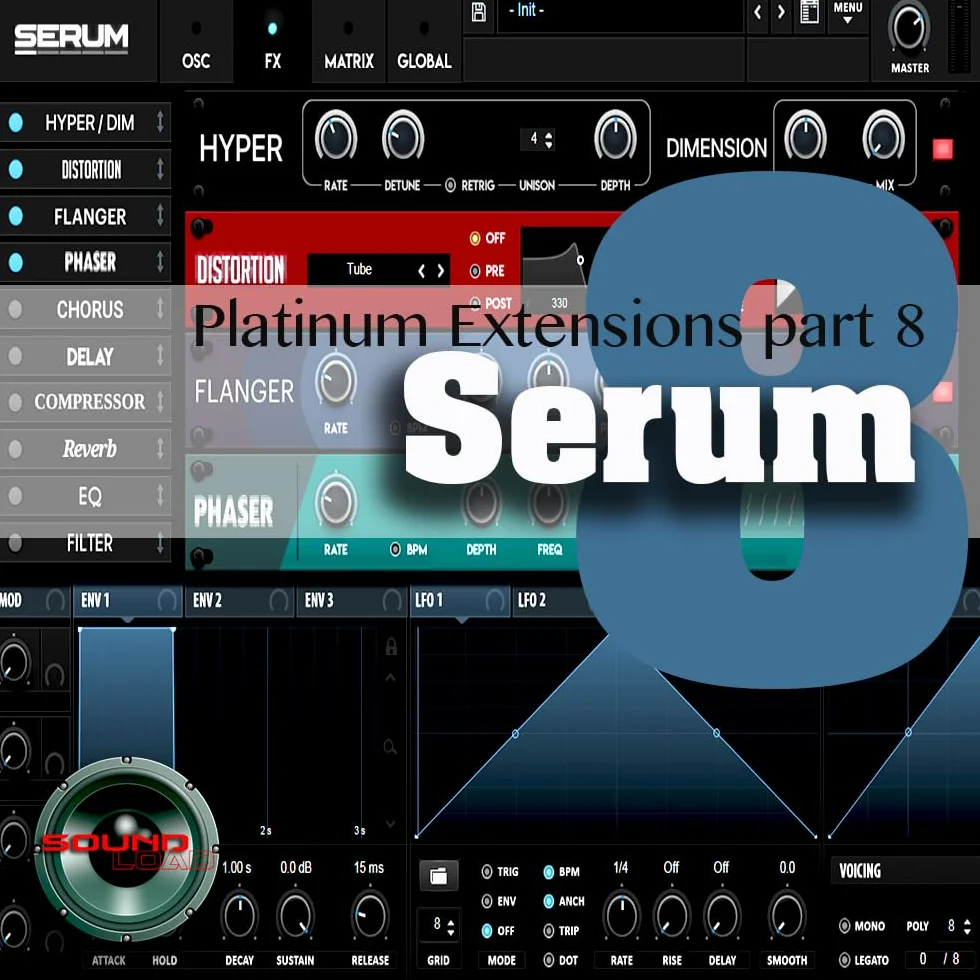Image resolution: width=980 pixels, height=980 pixels.
Task: Set LFO mode to ENV
Action: [x=487, y=901]
